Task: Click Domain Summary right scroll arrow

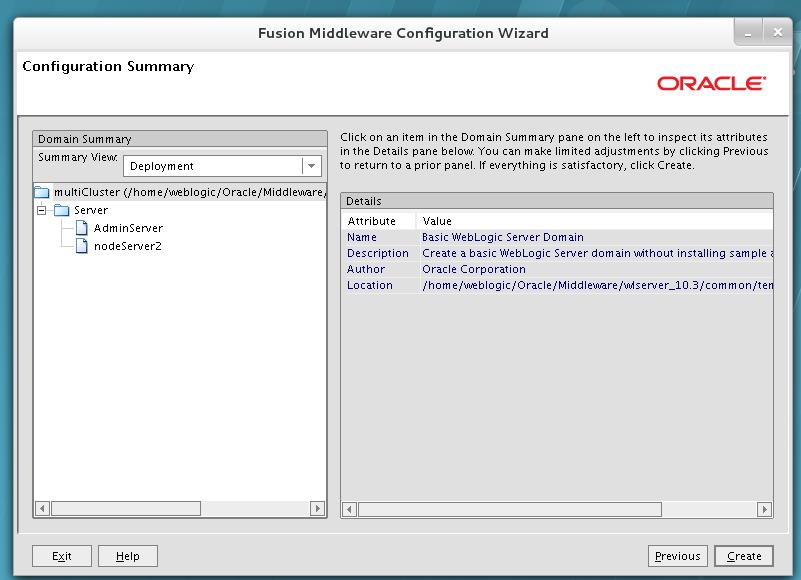Action: coord(317,508)
